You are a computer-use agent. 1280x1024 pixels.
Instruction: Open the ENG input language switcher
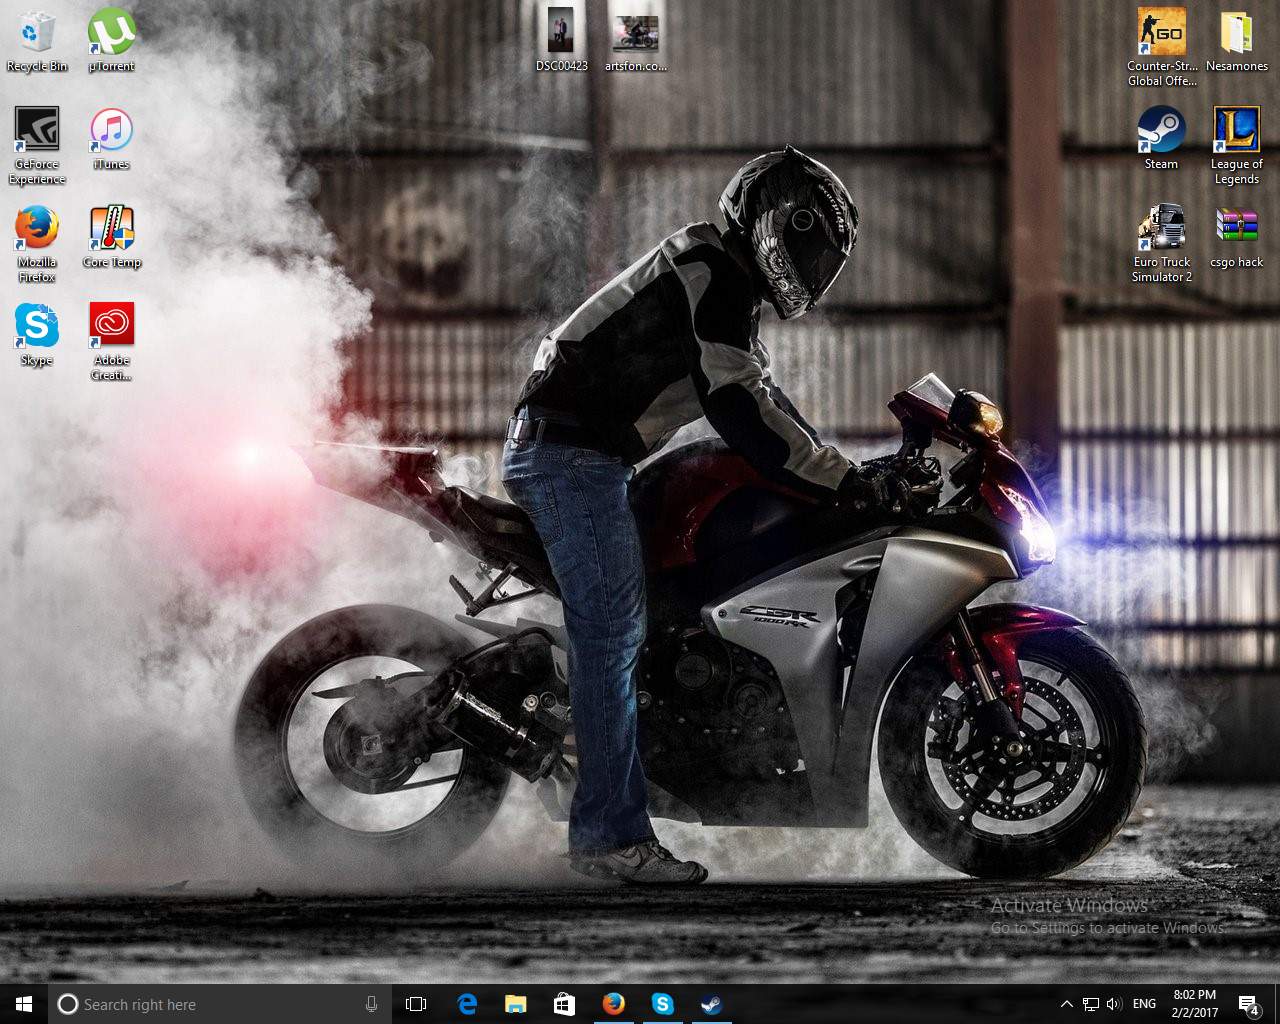tap(1145, 1004)
